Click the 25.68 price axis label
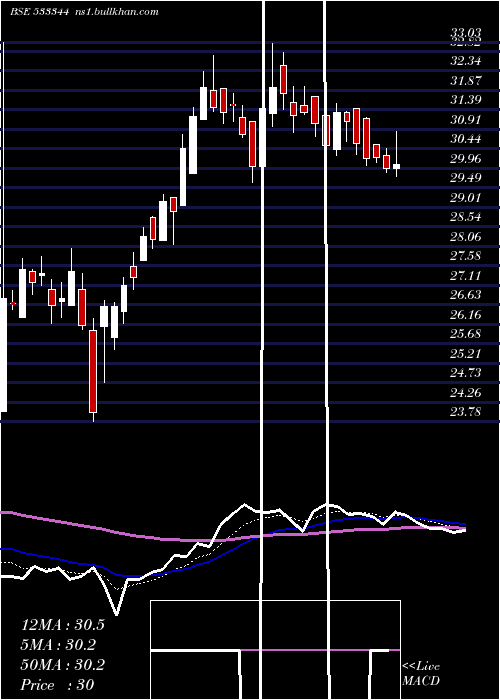500x700 pixels. point(466,334)
